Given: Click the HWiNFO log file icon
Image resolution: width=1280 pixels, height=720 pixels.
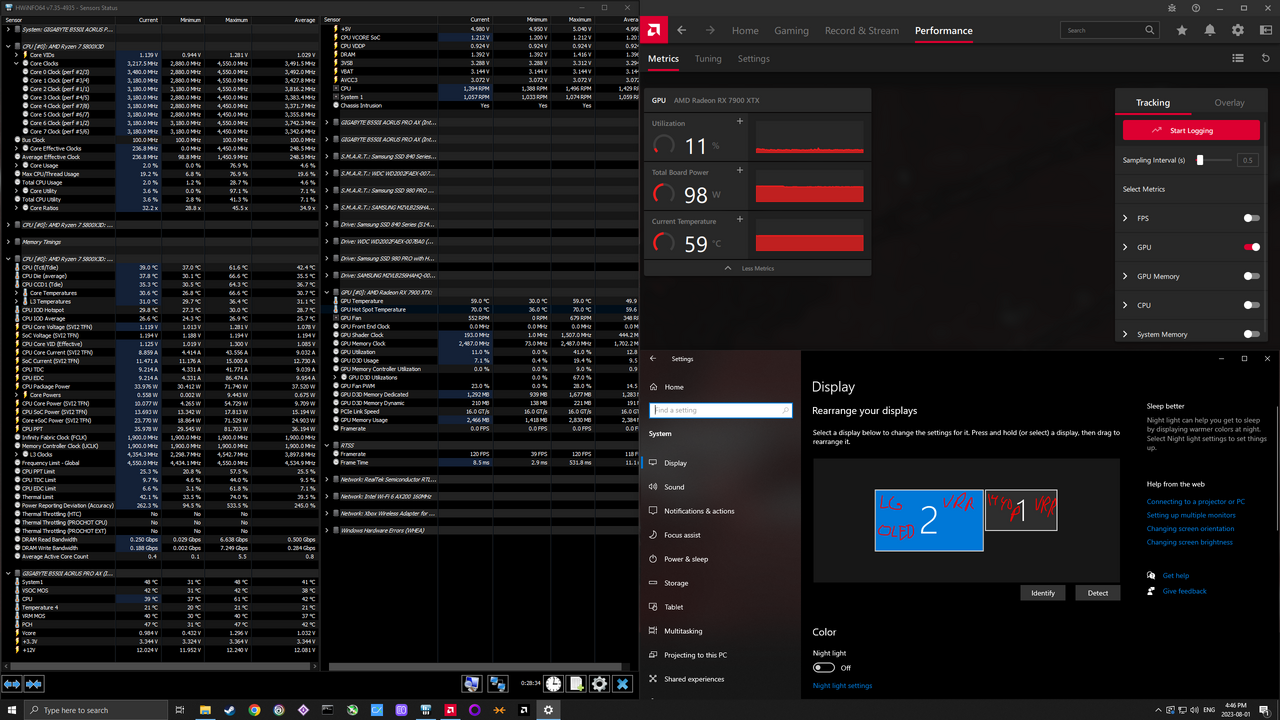Looking at the screenshot, I should pyautogui.click(x=576, y=684).
